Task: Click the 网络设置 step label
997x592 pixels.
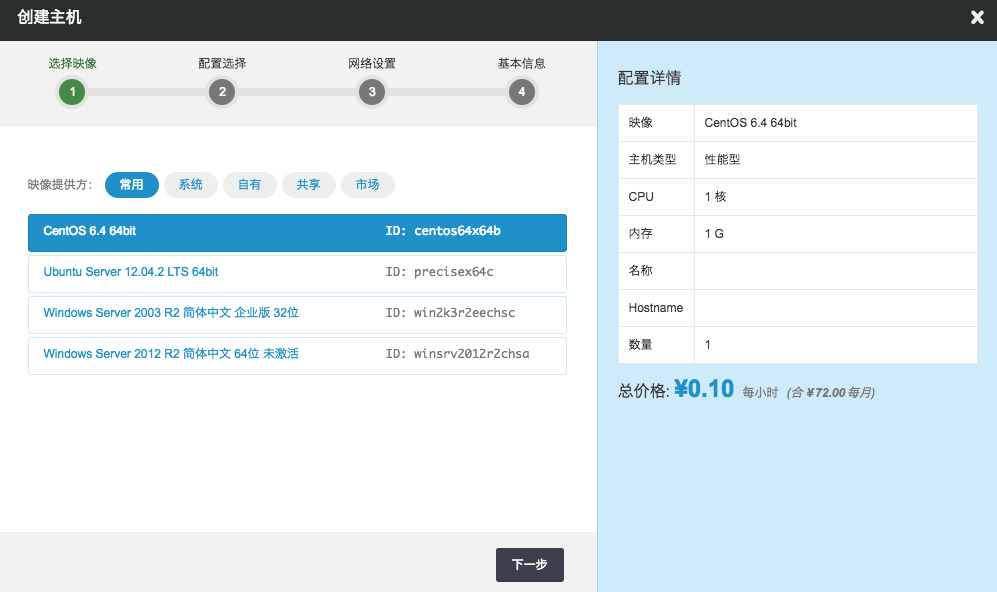Action: pyautogui.click(x=372, y=64)
